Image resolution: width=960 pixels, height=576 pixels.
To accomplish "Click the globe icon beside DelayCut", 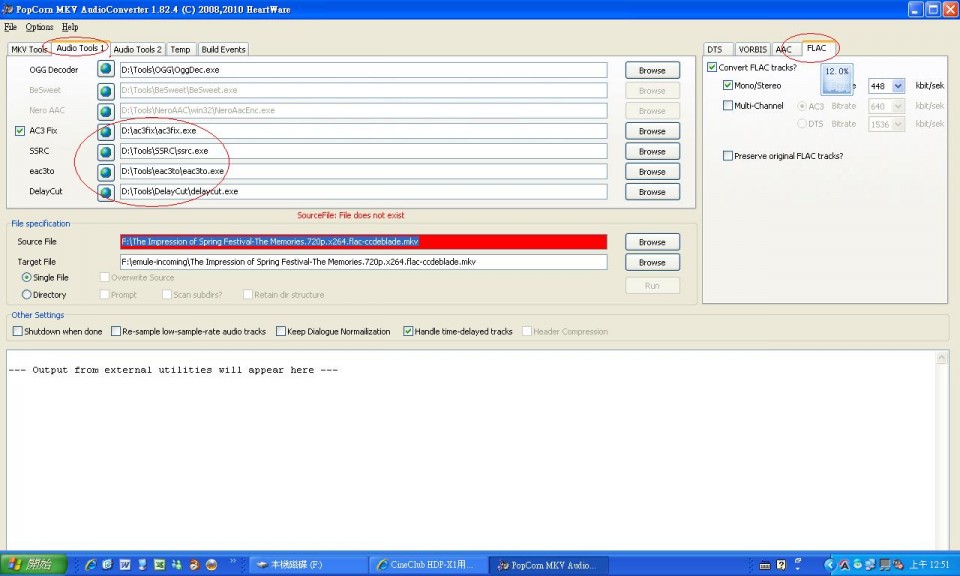I will 106,192.
